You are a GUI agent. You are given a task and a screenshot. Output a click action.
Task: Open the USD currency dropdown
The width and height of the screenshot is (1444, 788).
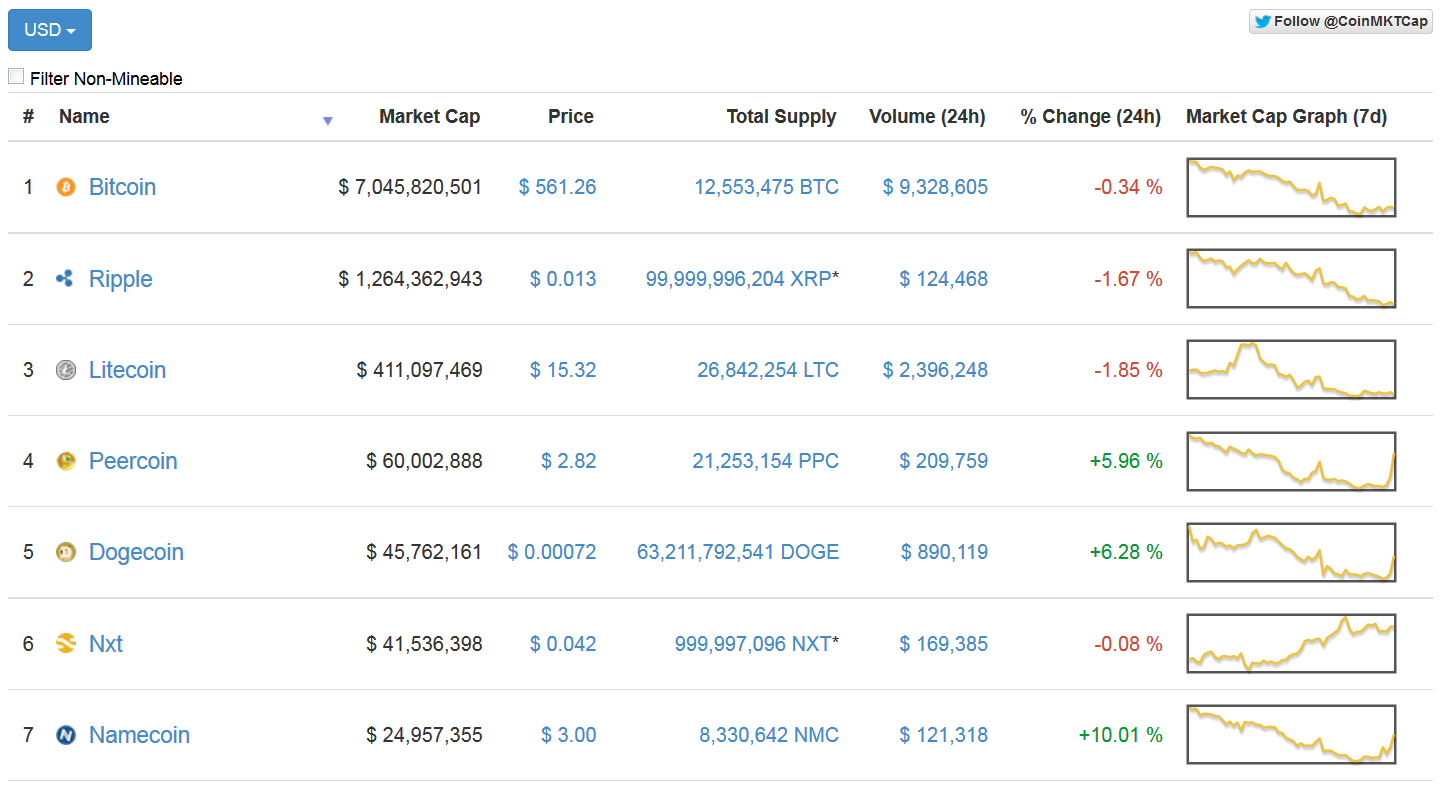point(50,30)
